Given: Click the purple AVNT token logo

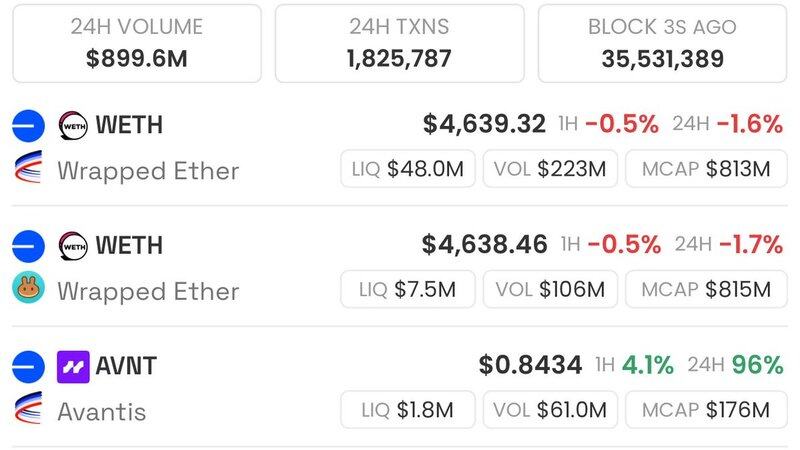Looking at the screenshot, I should click(x=73, y=367).
